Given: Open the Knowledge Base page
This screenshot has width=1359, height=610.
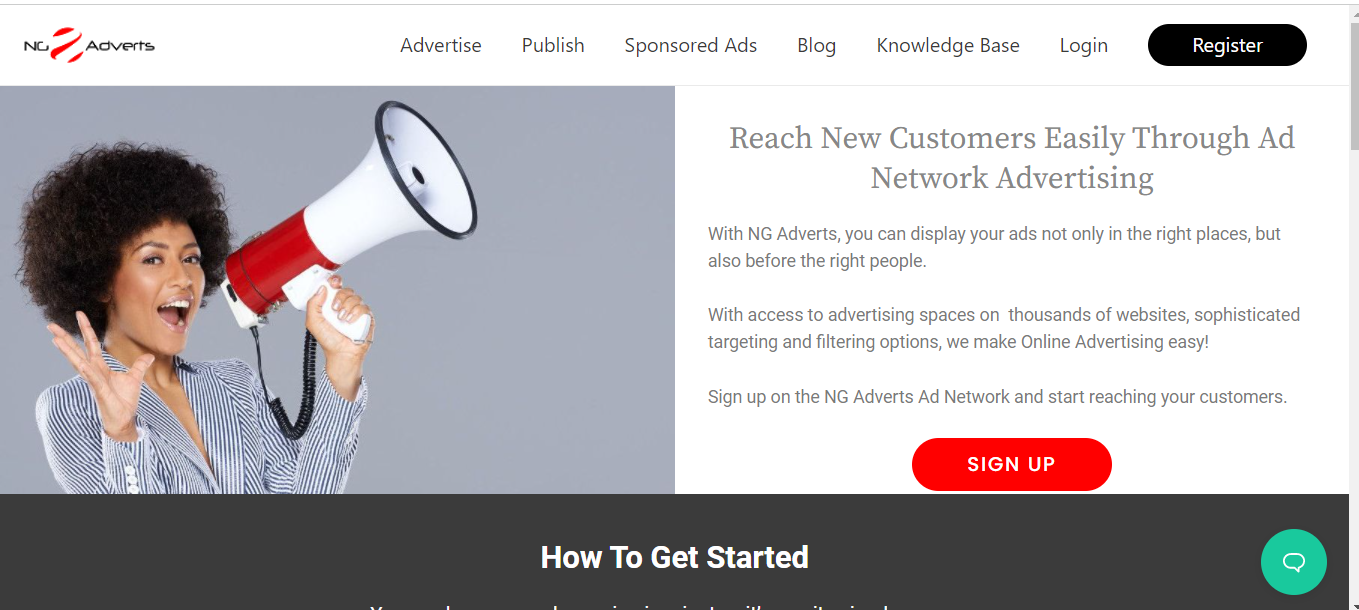Looking at the screenshot, I should coord(948,45).
